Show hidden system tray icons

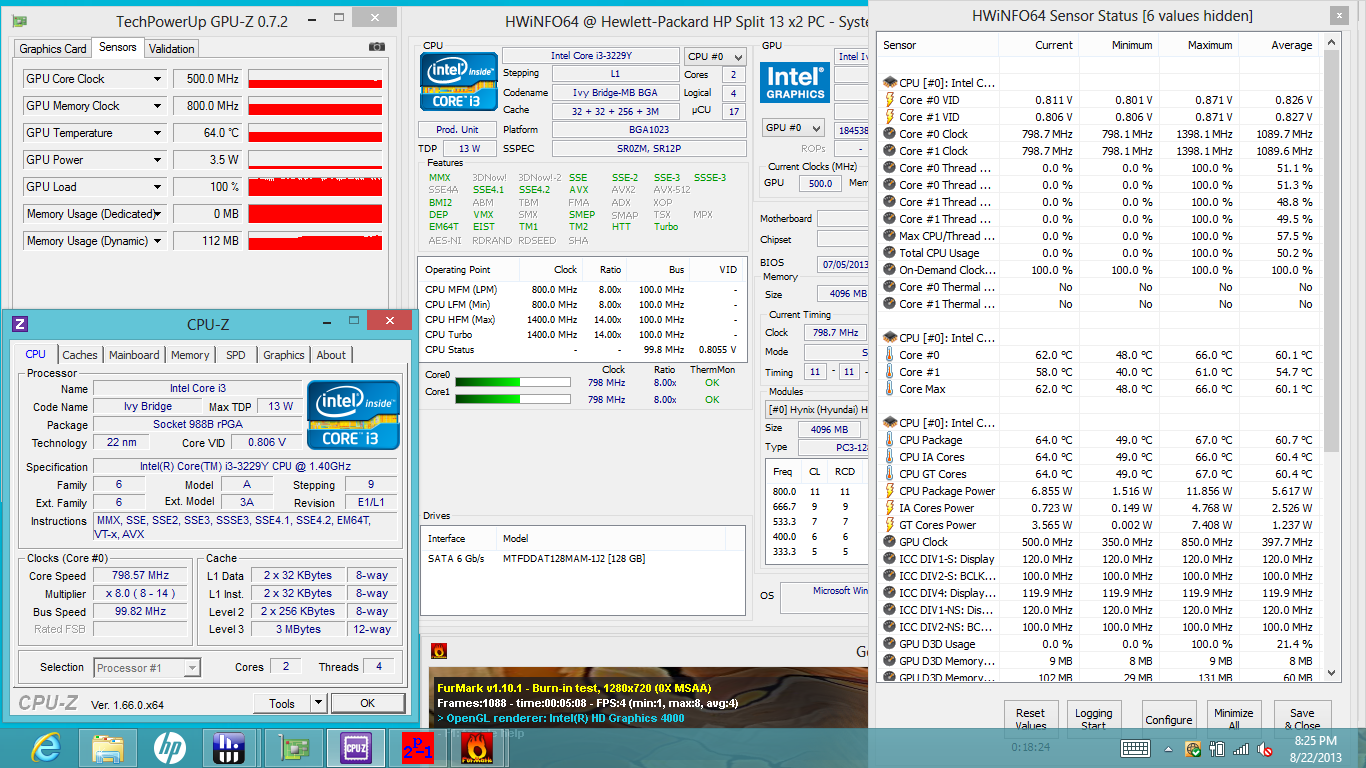[x=1168, y=748]
